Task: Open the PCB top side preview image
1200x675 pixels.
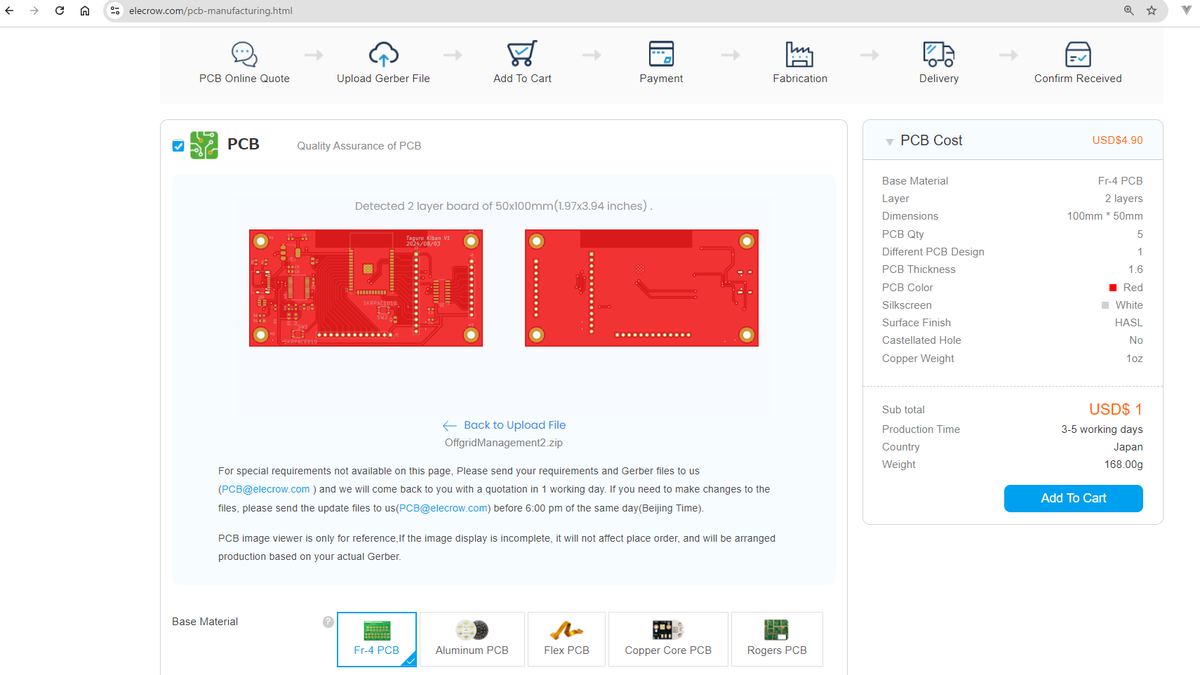Action: [366, 288]
